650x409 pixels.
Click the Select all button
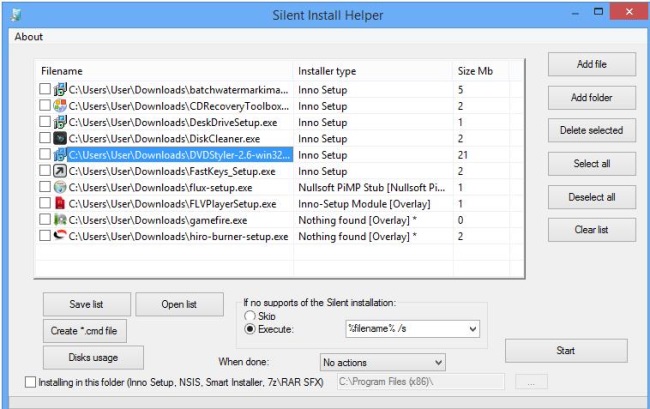tap(592, 164)
